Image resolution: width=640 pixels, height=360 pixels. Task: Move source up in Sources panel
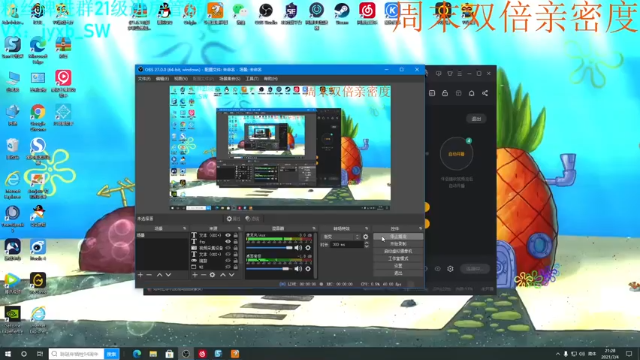click(223, 275)
